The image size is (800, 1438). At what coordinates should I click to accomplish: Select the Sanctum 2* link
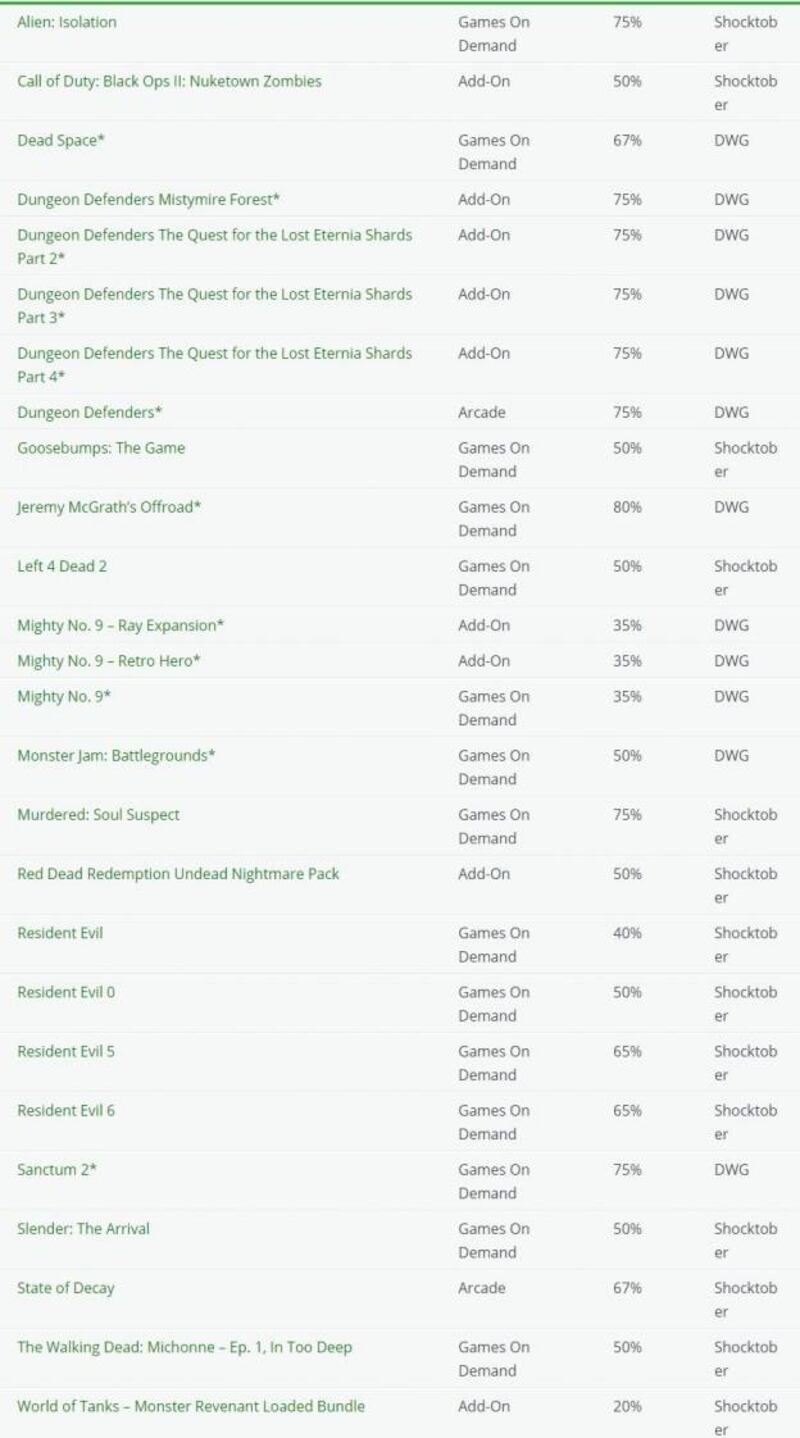point(57,1170)
